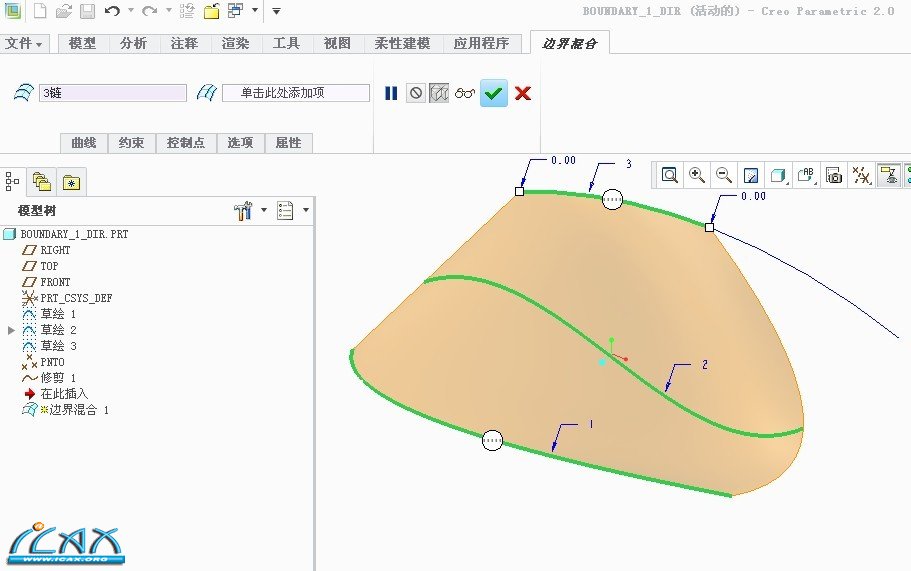Click the Save icon in quick access toolbar
The width and height of the screenshot is (911, 571).
point(87,10)
